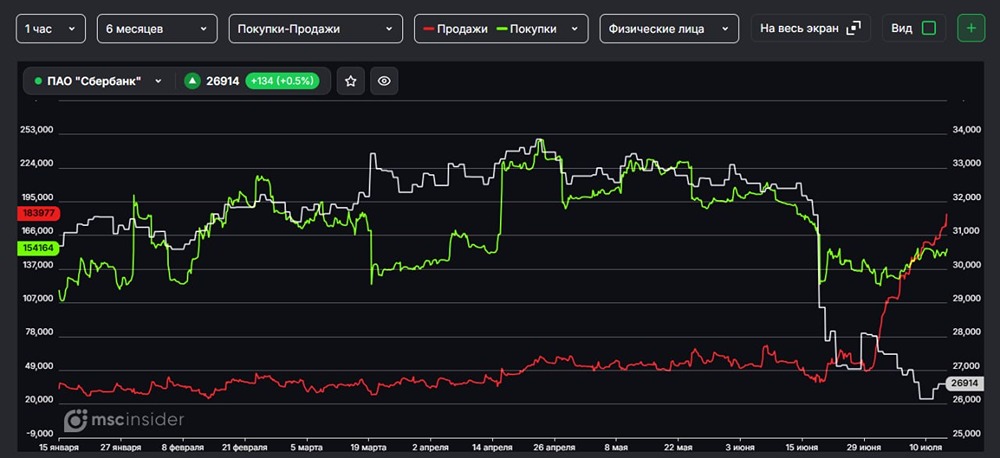Add to favorites with the star icon
The image size is (1000, 458).
(x=350, y=81)
